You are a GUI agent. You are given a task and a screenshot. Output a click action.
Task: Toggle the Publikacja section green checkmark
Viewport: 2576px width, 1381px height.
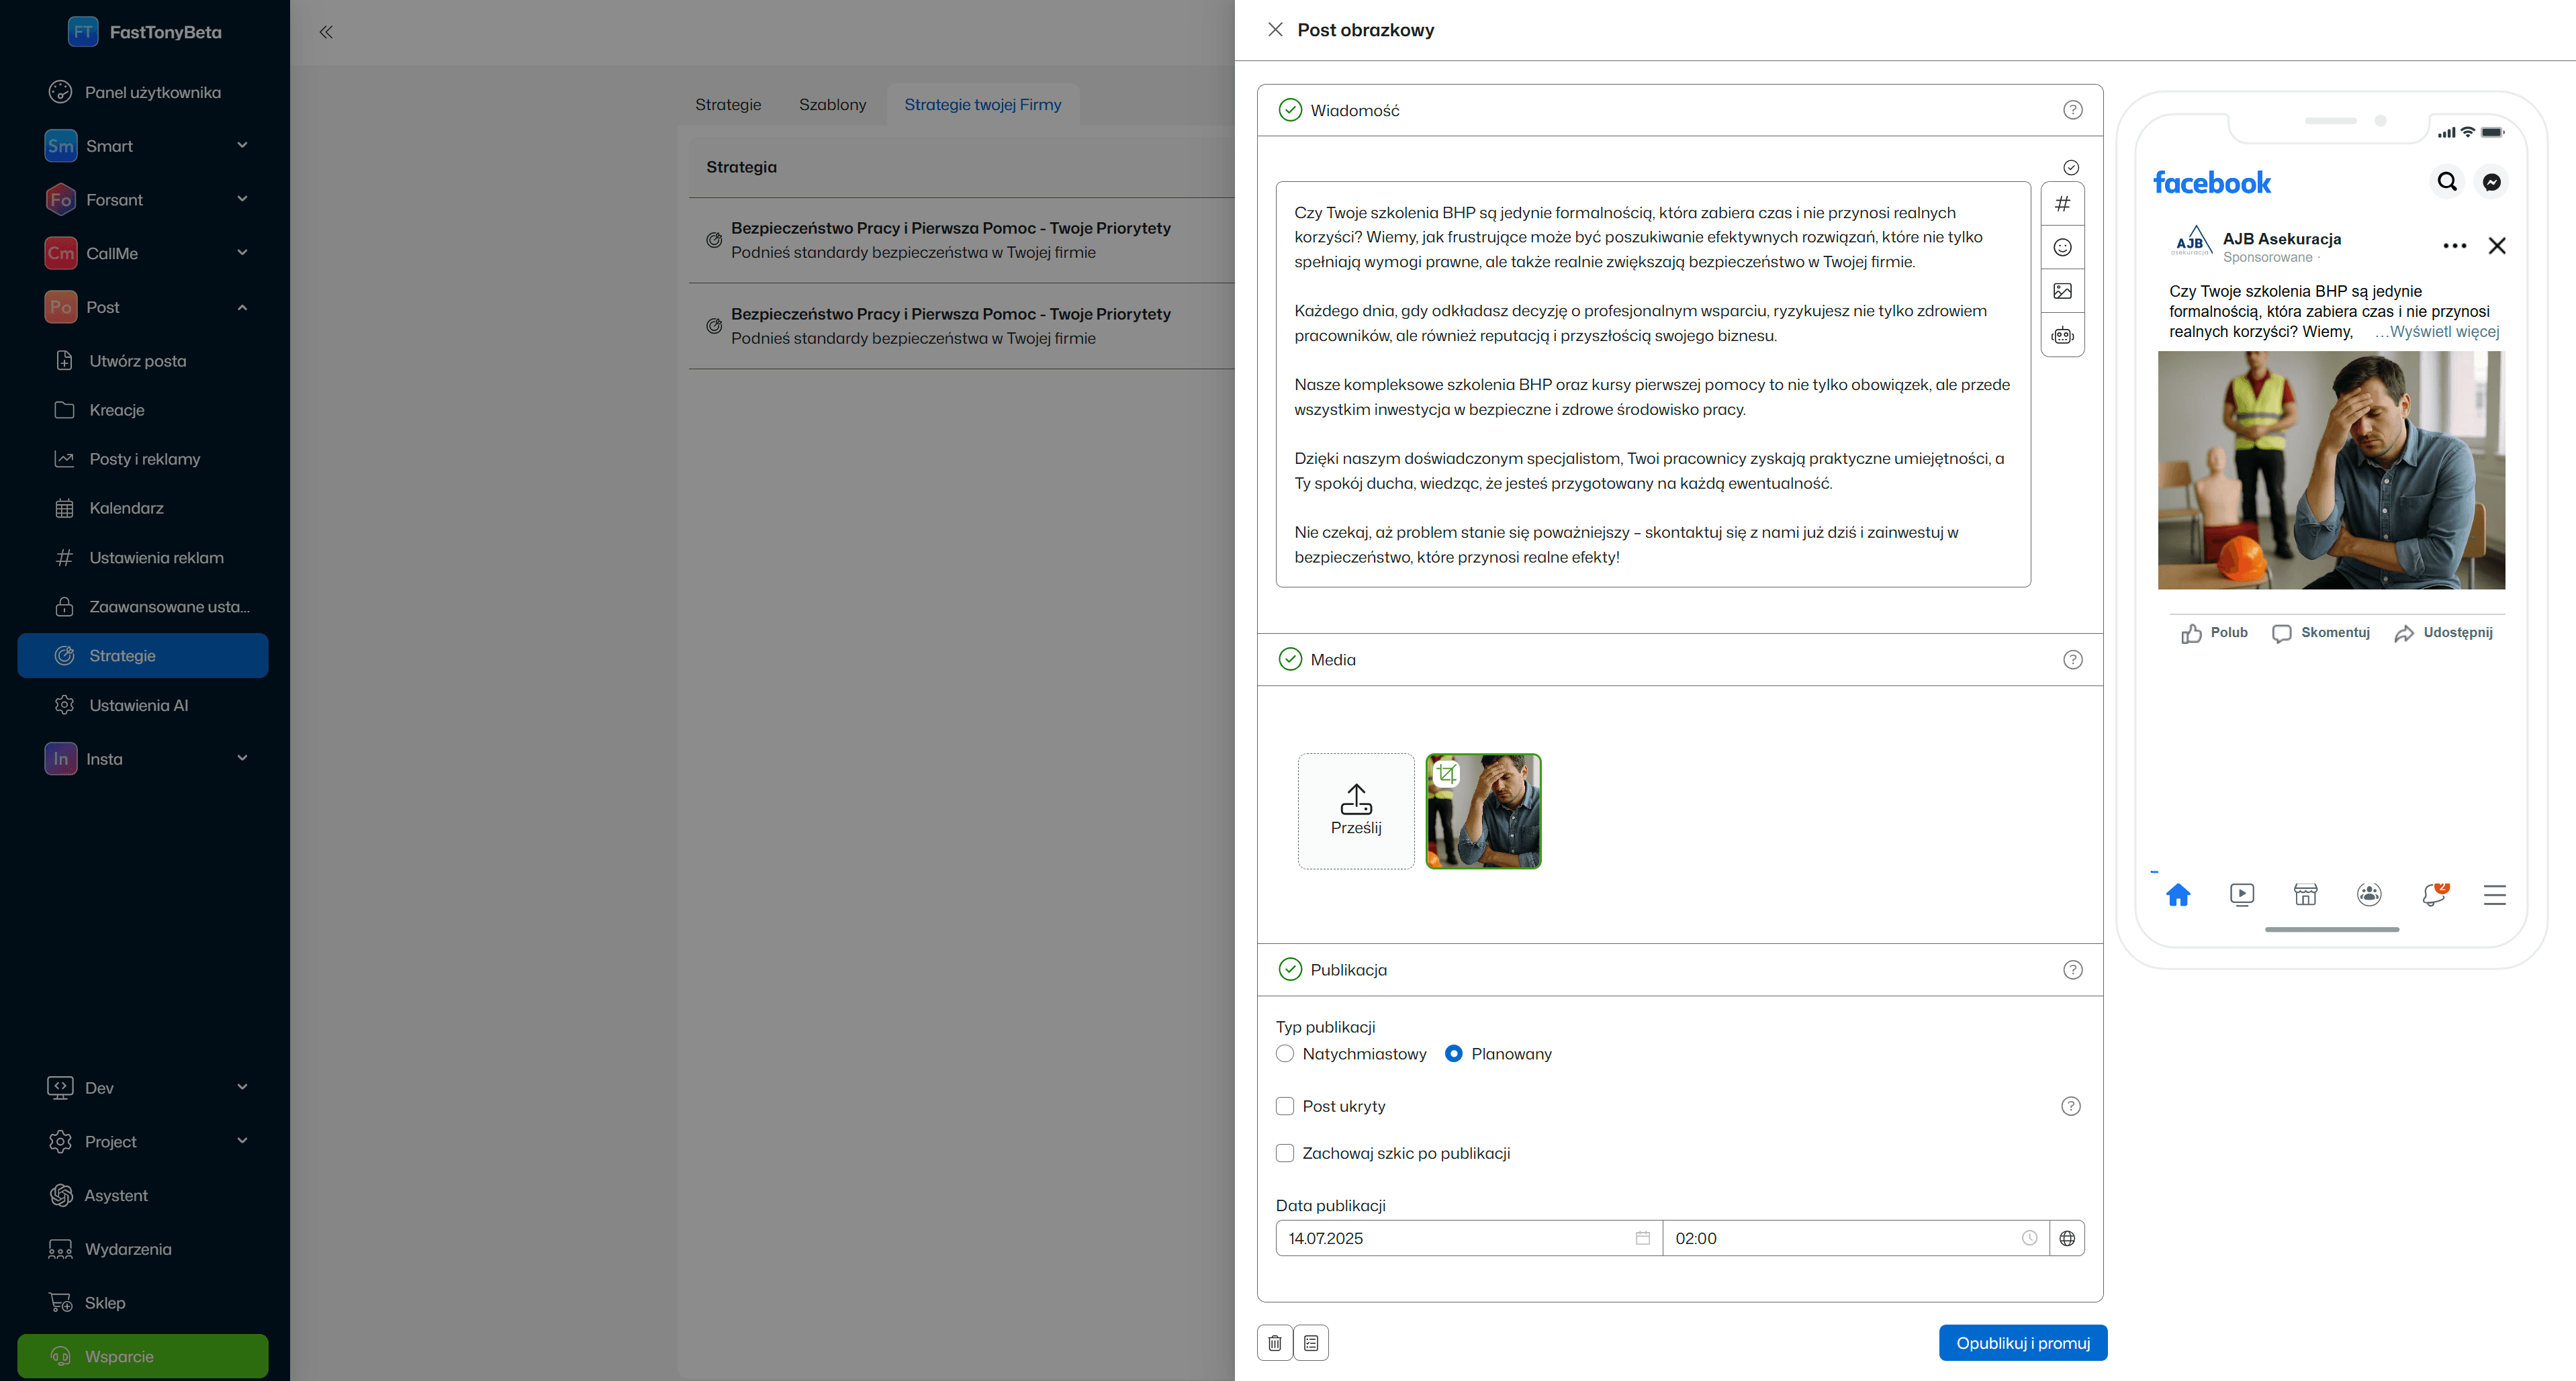(x=1290, y=970)
